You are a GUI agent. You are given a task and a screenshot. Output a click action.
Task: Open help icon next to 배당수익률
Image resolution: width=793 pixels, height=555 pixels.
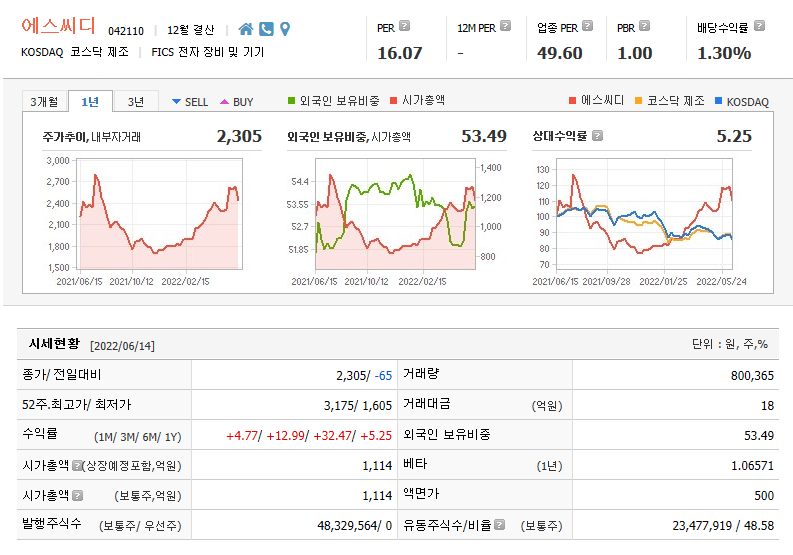759,26
